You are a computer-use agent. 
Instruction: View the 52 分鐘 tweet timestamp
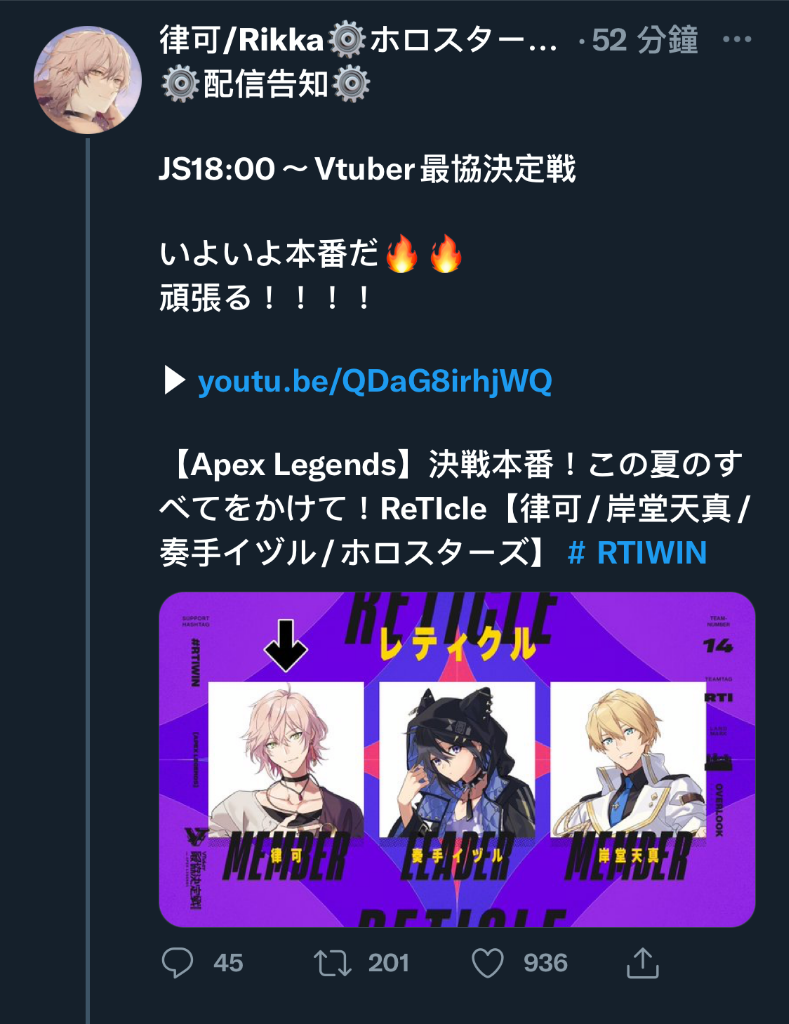(x=645, y=40)
